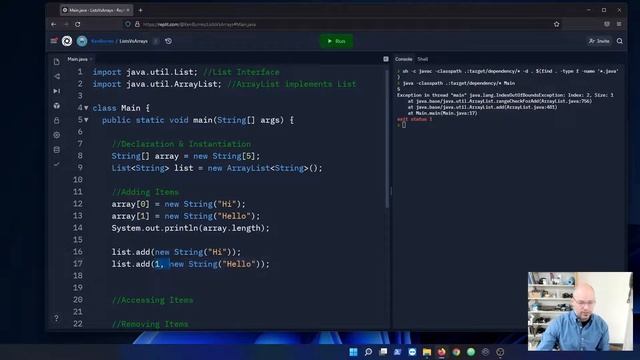Collapse the class Main fold arrow
The height and width of the screenshot is (360, 640).
pos(86,108)
